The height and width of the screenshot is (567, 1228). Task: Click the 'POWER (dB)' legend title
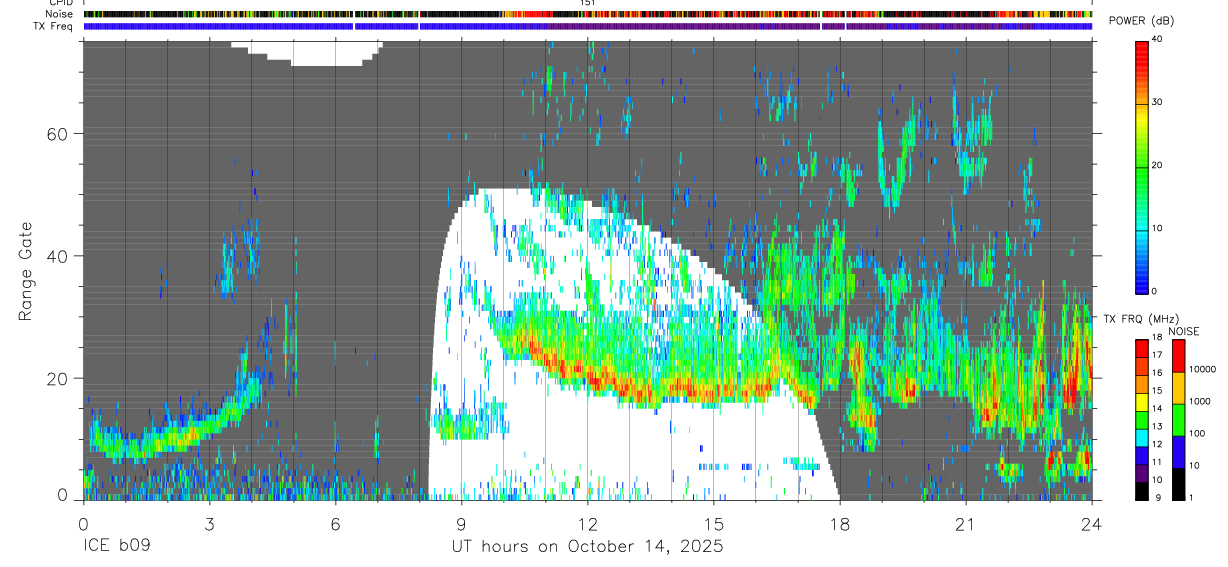click(x=1141, y=21)
